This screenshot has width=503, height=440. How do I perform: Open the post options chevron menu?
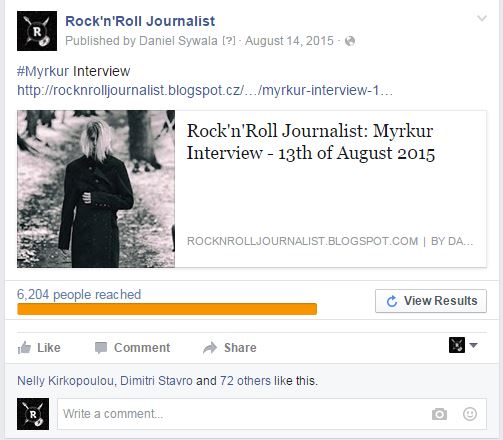pos(482,18)
